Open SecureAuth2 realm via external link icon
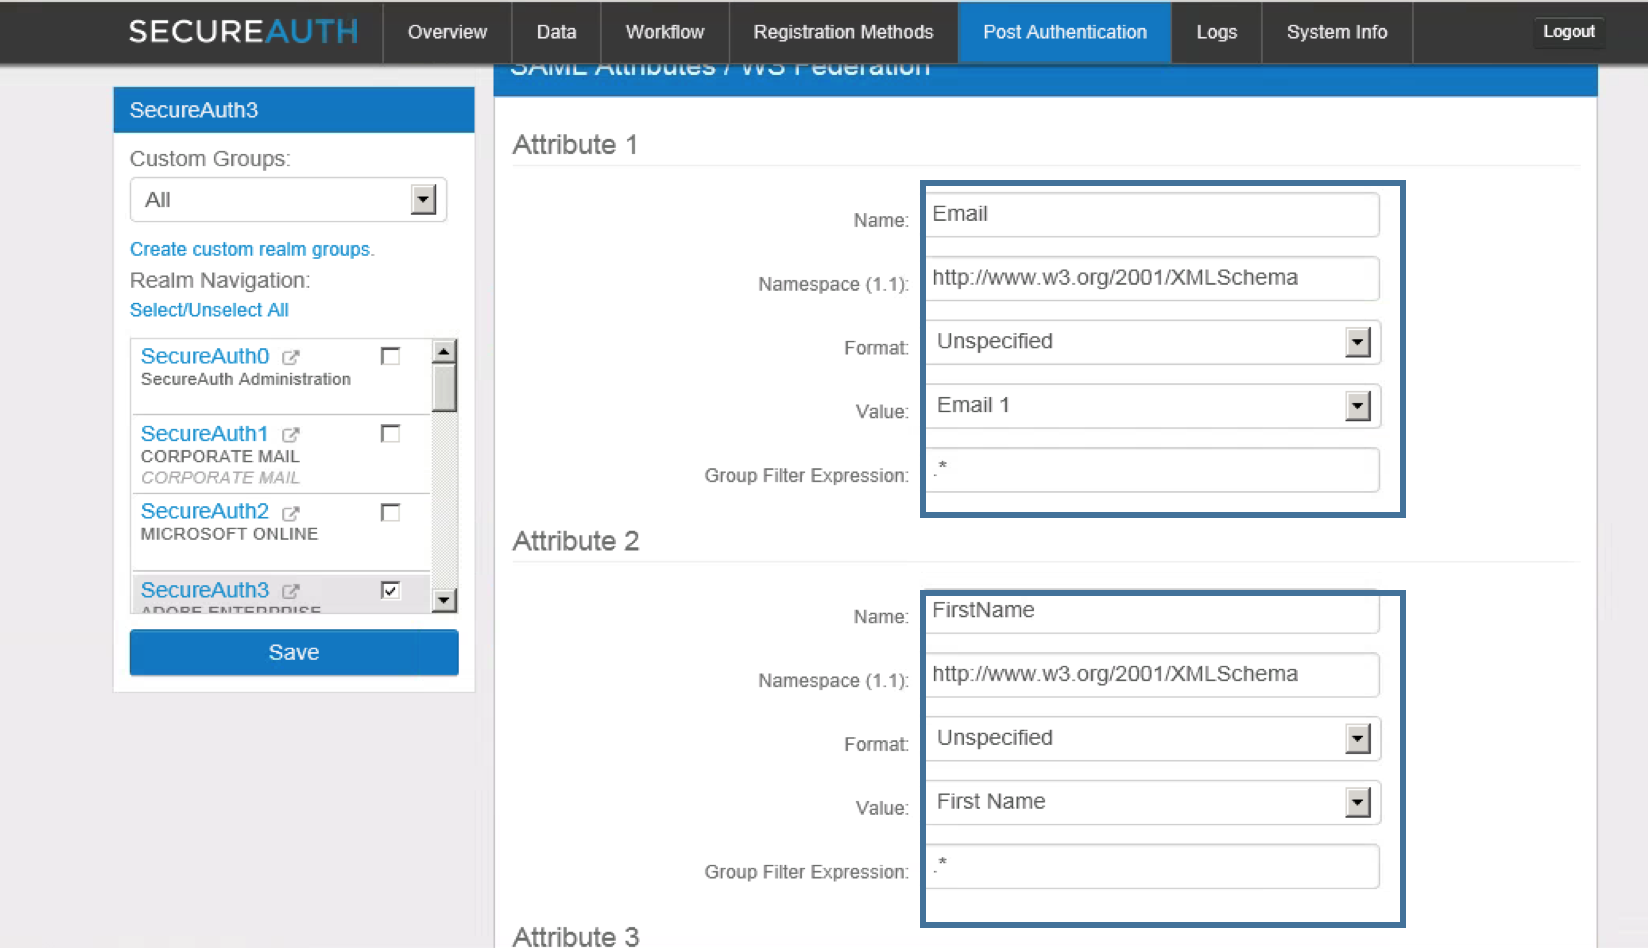Screen dimensions: 1648x948 click(290, 512)
